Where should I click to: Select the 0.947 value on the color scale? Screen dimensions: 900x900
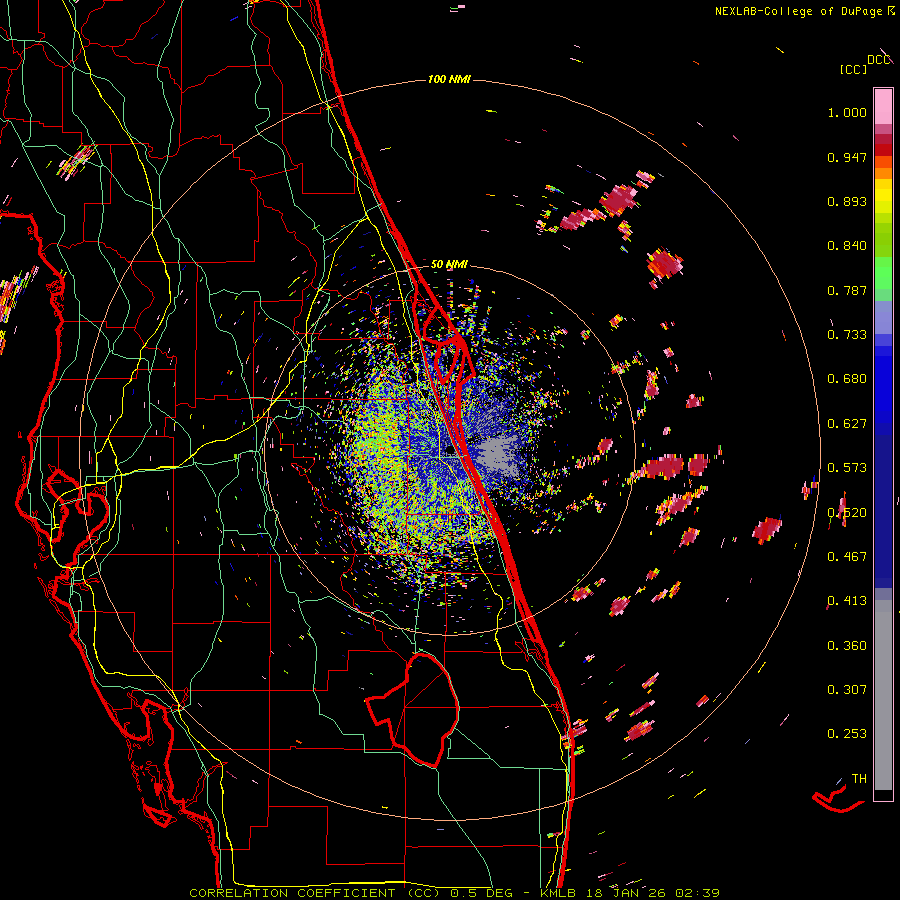[x=847, y=157]
